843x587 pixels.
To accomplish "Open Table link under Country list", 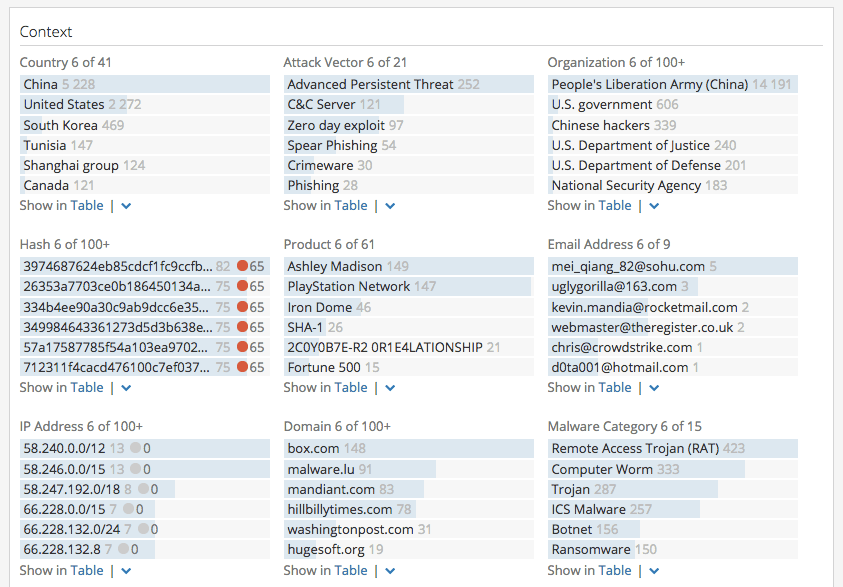I will [87, 205].
